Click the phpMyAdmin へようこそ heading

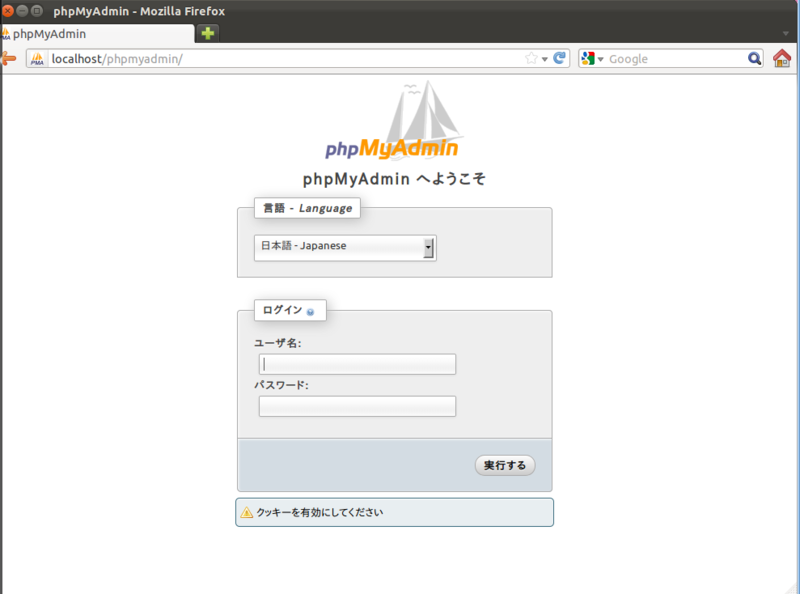(x=394, y=179)
